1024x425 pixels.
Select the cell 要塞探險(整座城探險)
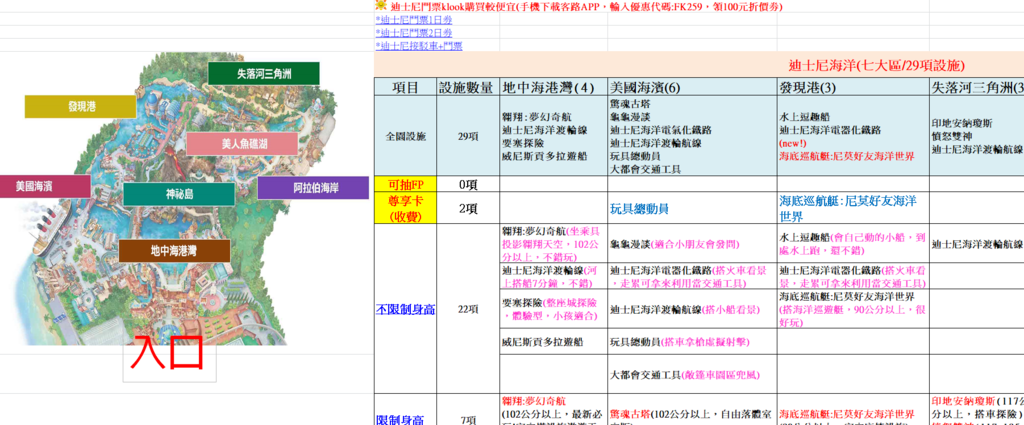[x=553, y=309]
